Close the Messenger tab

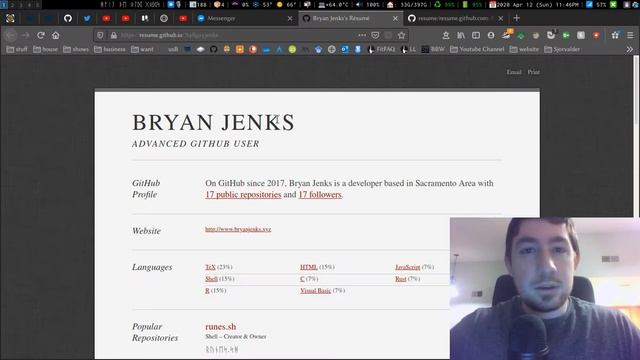[290, 18]
